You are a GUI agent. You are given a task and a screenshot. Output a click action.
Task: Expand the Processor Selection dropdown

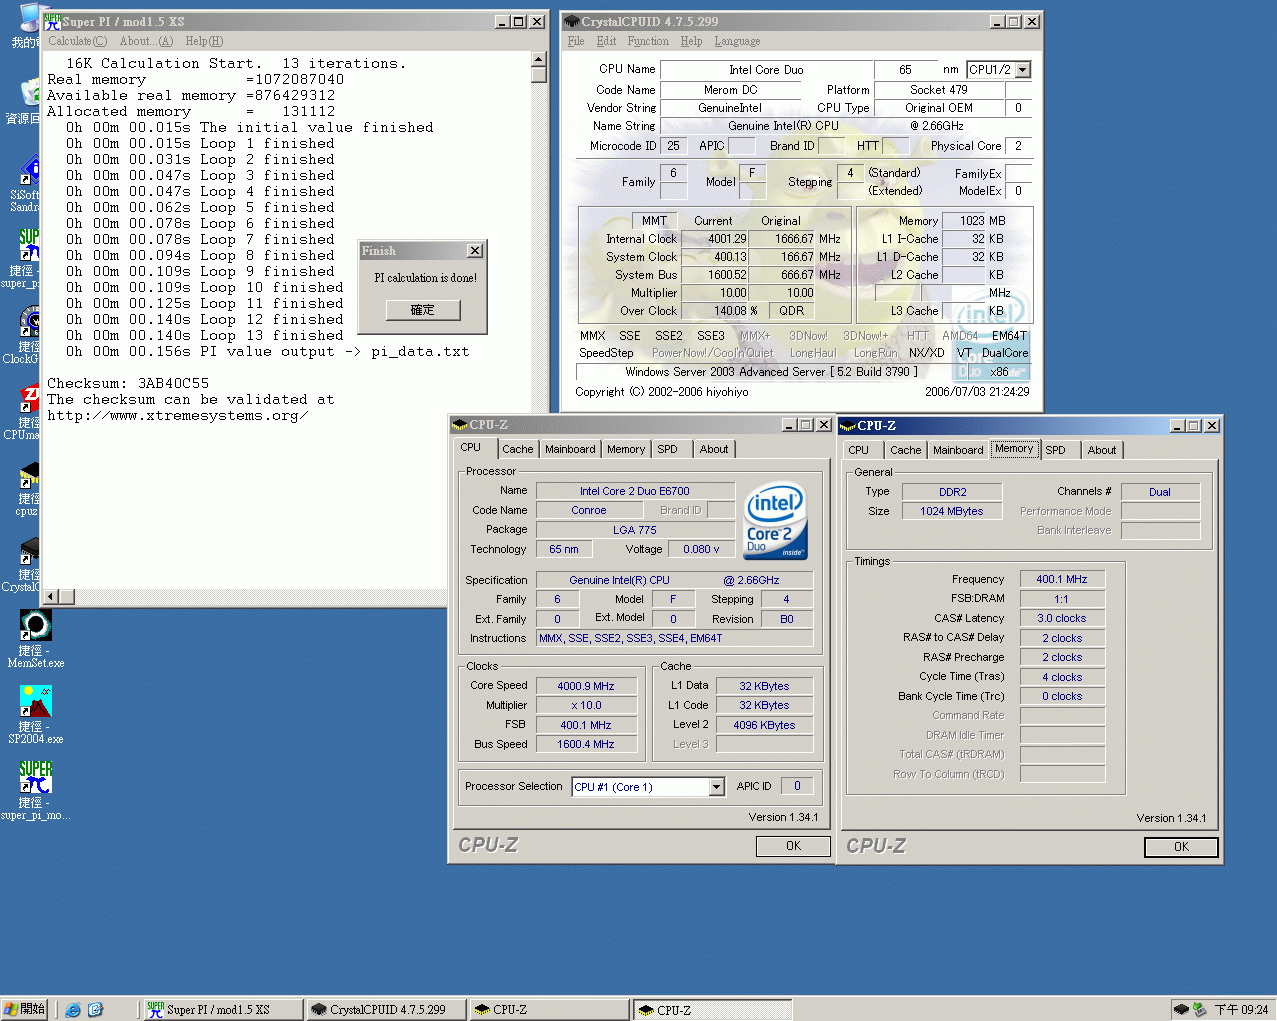[716, 787]
